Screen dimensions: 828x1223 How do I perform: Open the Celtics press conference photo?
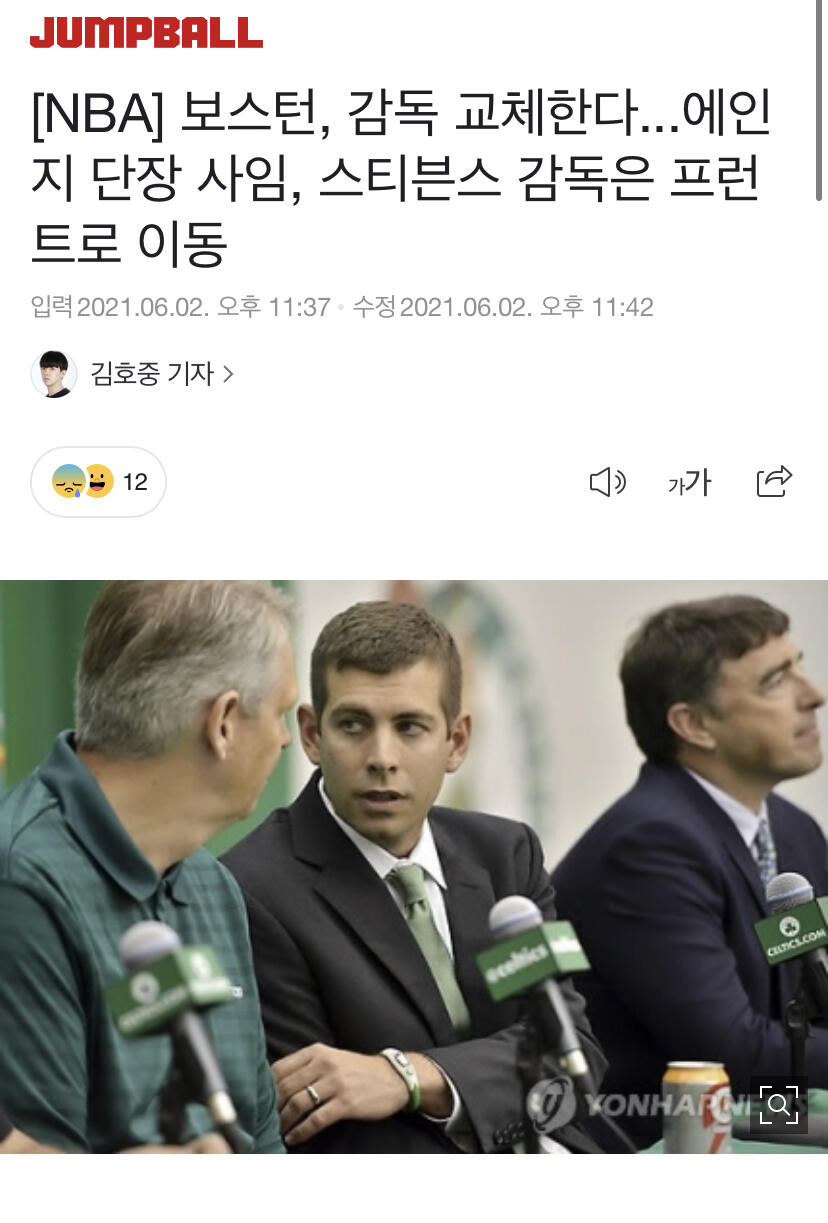[414, 866]
